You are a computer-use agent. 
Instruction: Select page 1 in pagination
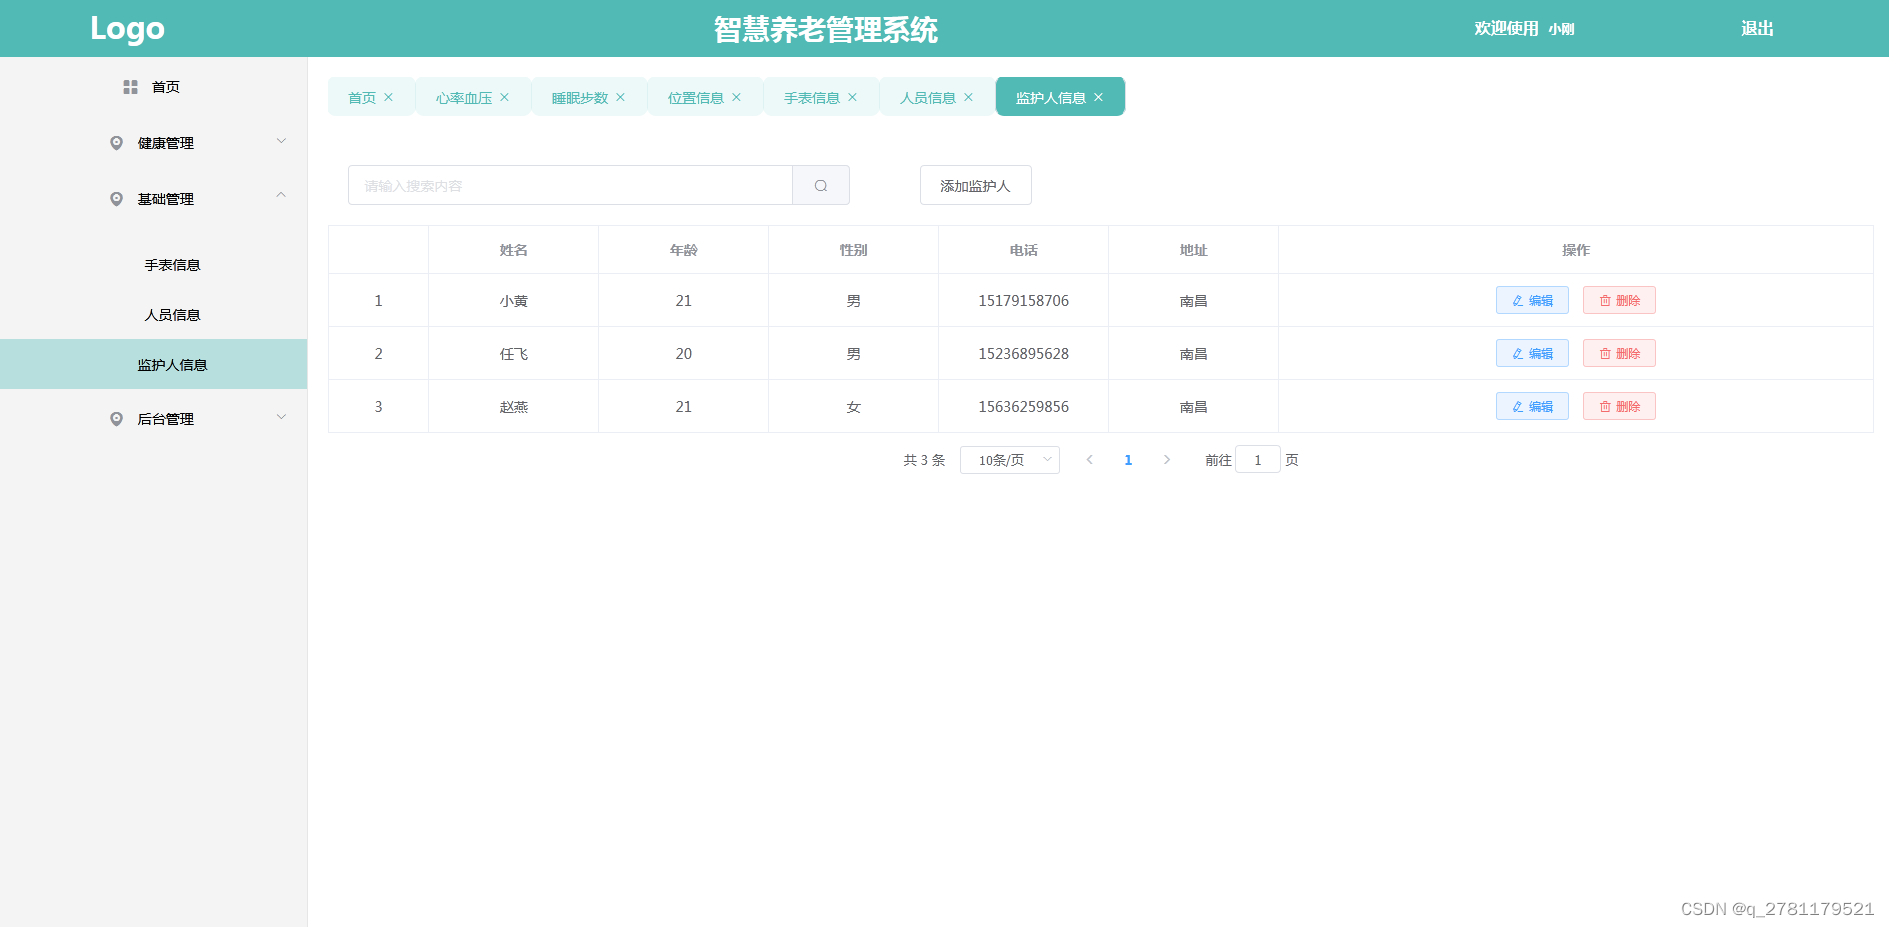point(1128,460)
